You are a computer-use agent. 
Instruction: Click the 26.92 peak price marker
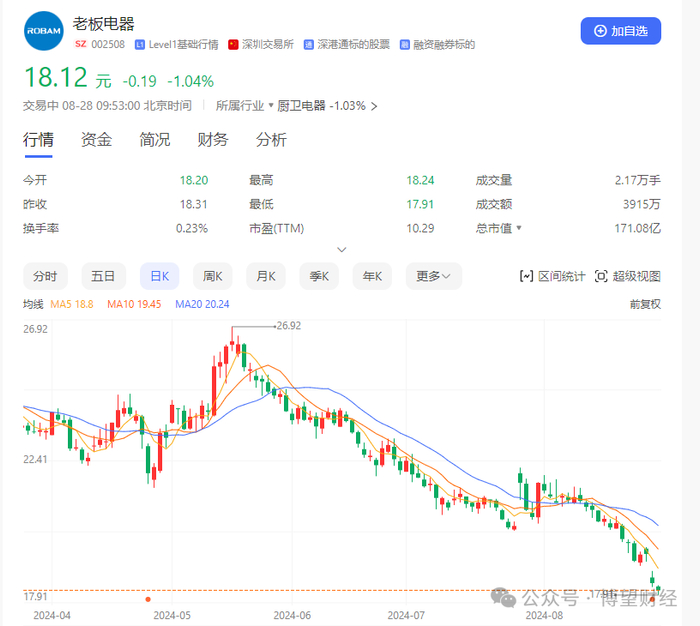pyautogui.click(x=288, y=326)
